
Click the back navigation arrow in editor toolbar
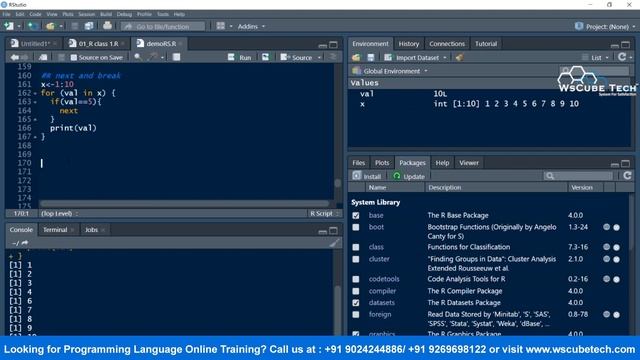click(14, 58)
